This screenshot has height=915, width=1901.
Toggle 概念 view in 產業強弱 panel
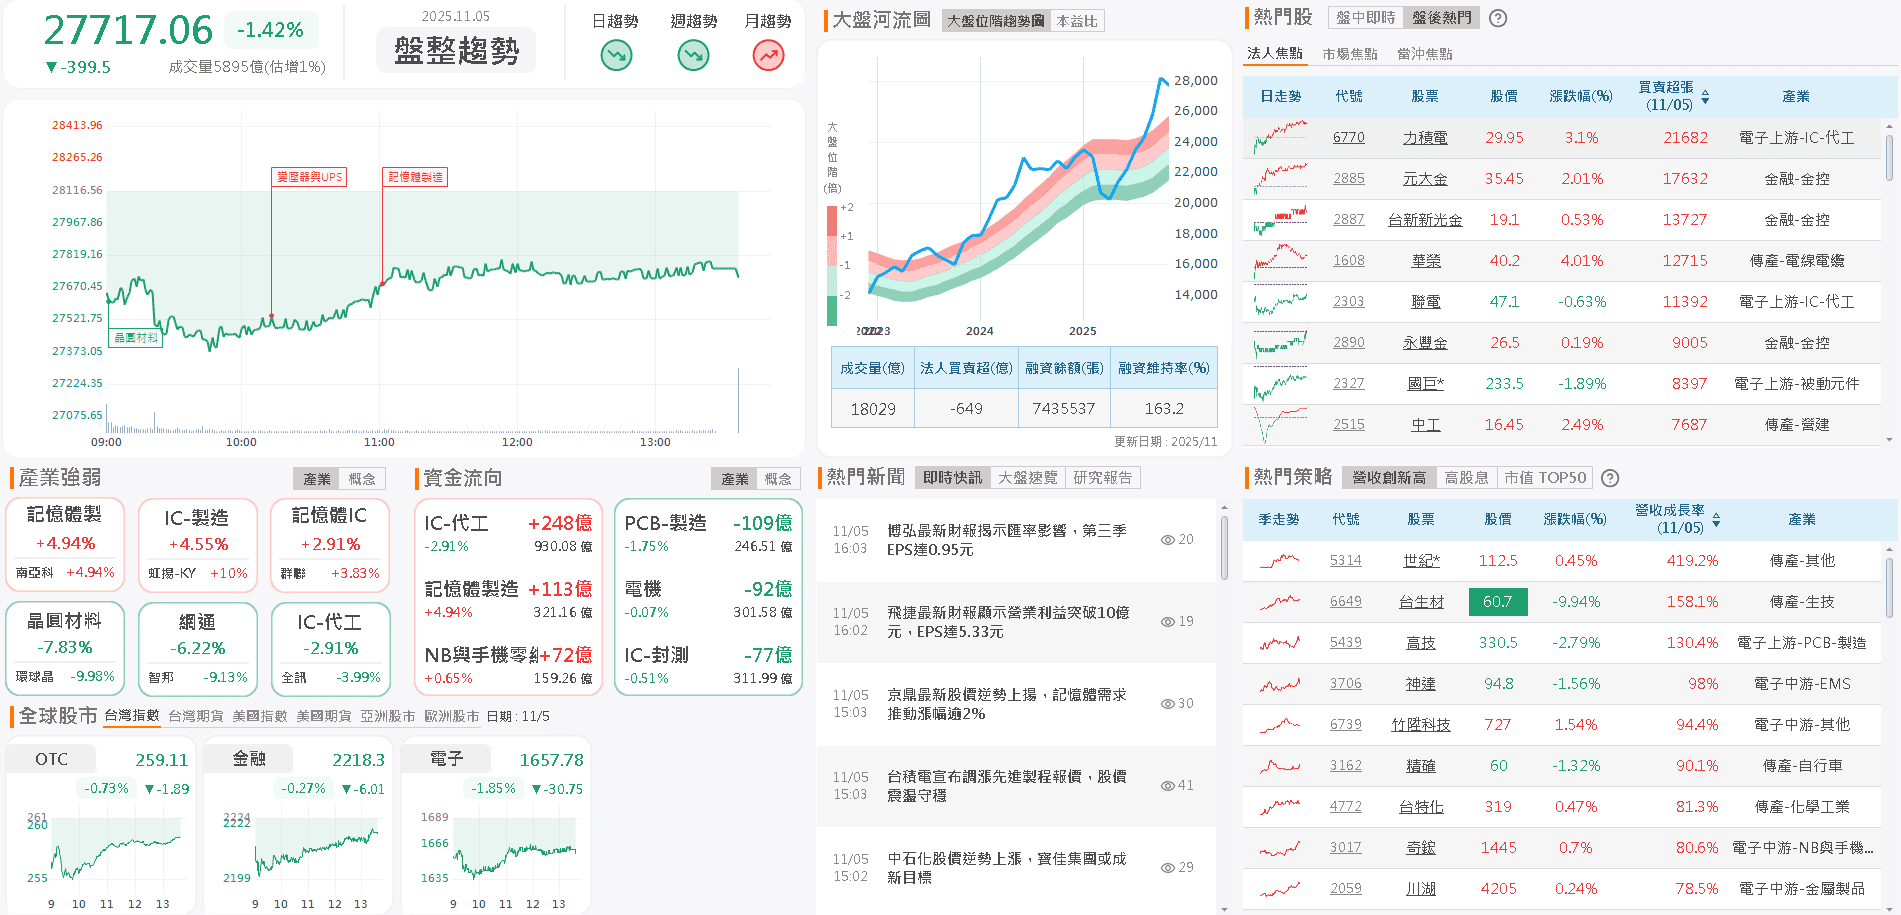363,478
